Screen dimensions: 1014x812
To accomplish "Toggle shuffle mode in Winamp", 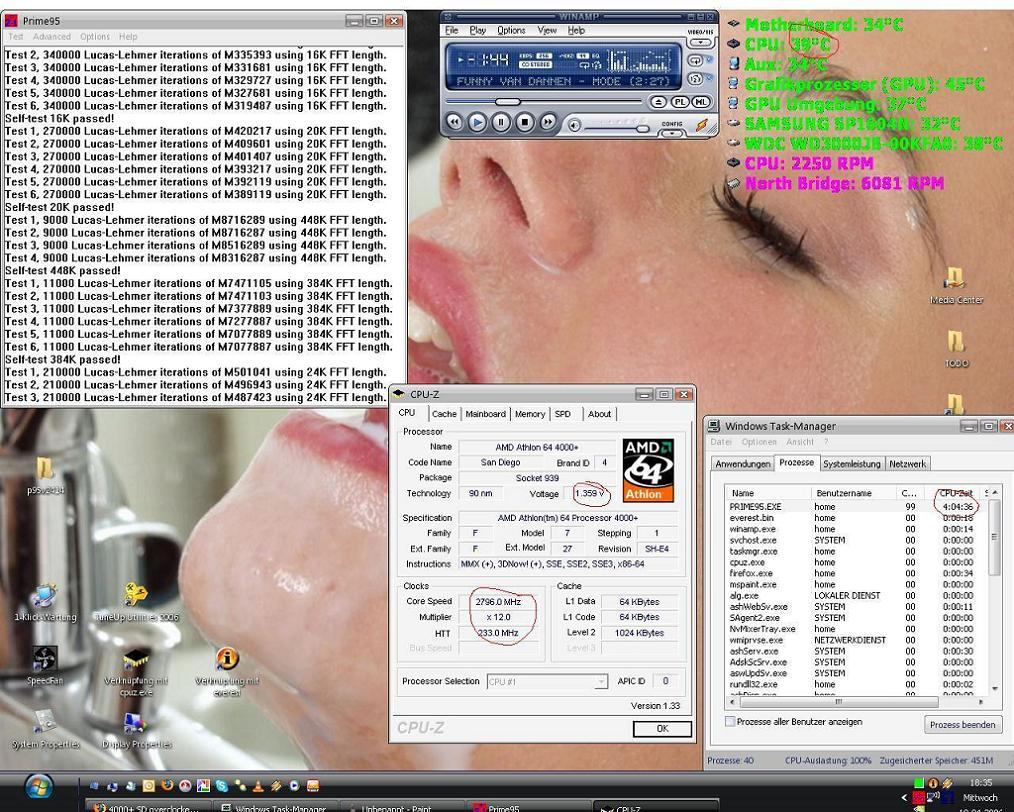I will [x=695, y=79].
